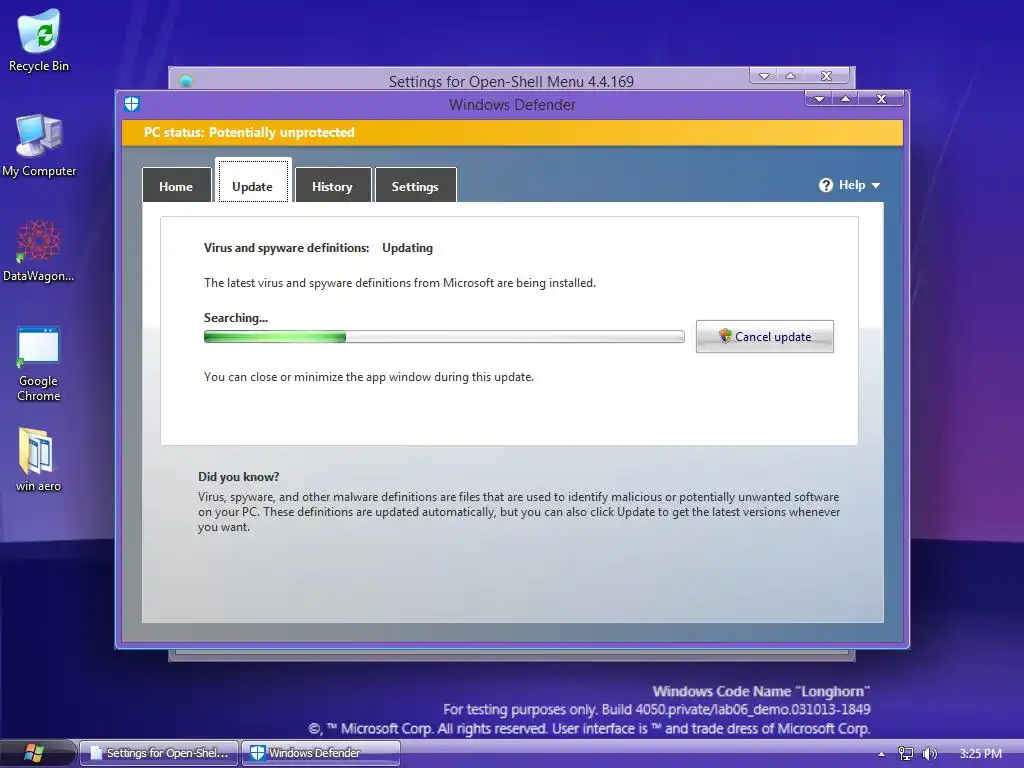Click the Open-Shell settings window title icon

tap(186, 81)
